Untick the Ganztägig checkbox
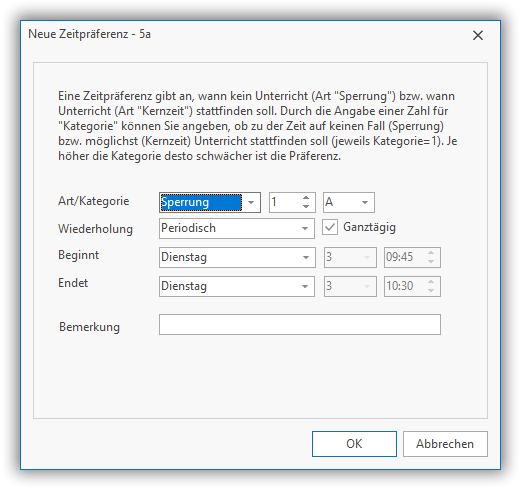 [330, 227]
